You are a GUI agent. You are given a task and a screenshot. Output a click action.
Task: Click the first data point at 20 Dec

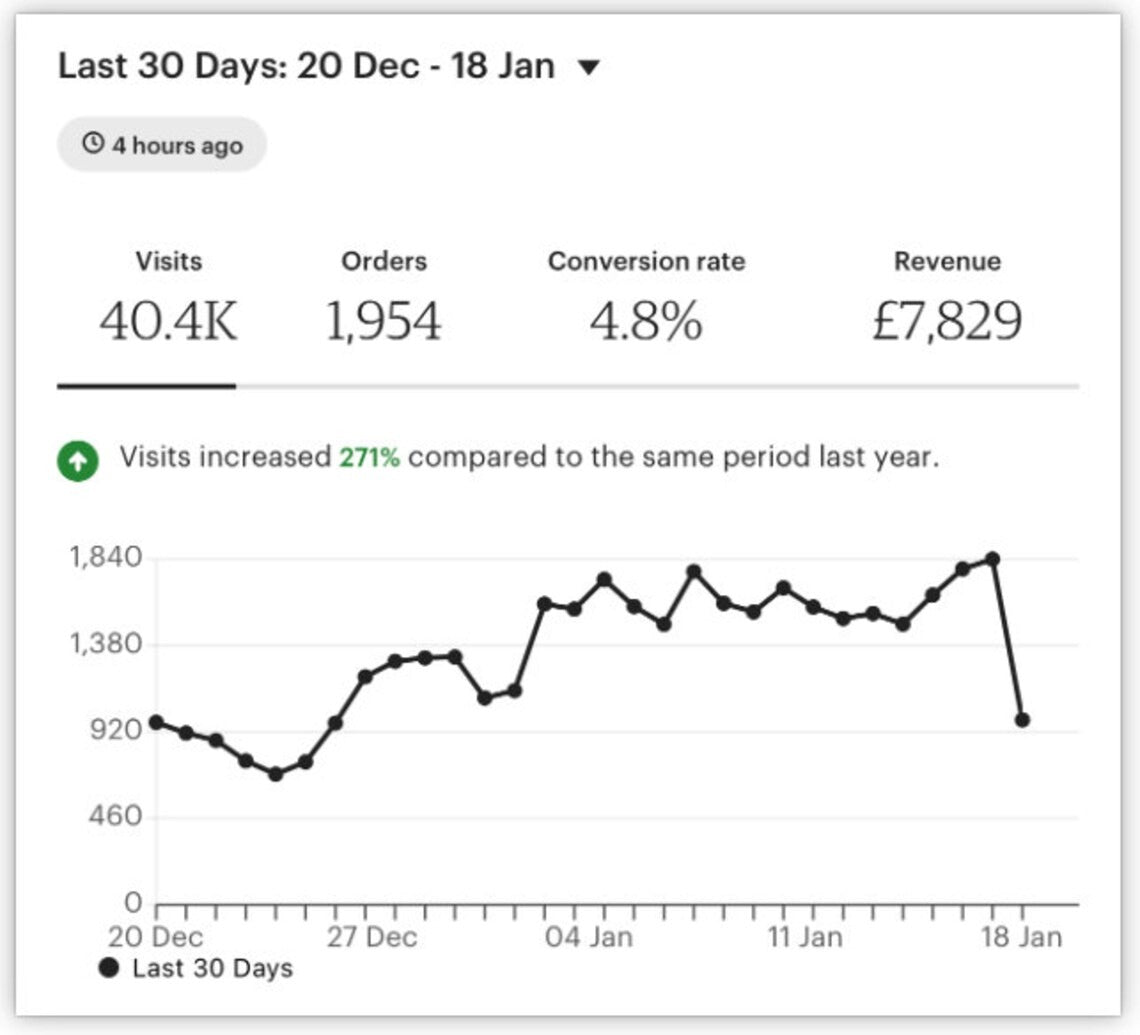[x=156, y=722]
